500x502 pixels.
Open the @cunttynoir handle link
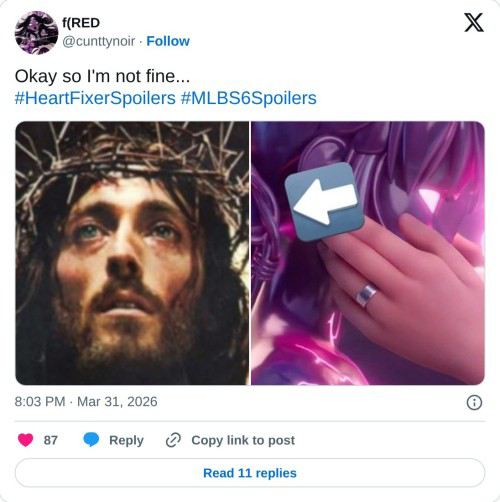pos(98,41)
